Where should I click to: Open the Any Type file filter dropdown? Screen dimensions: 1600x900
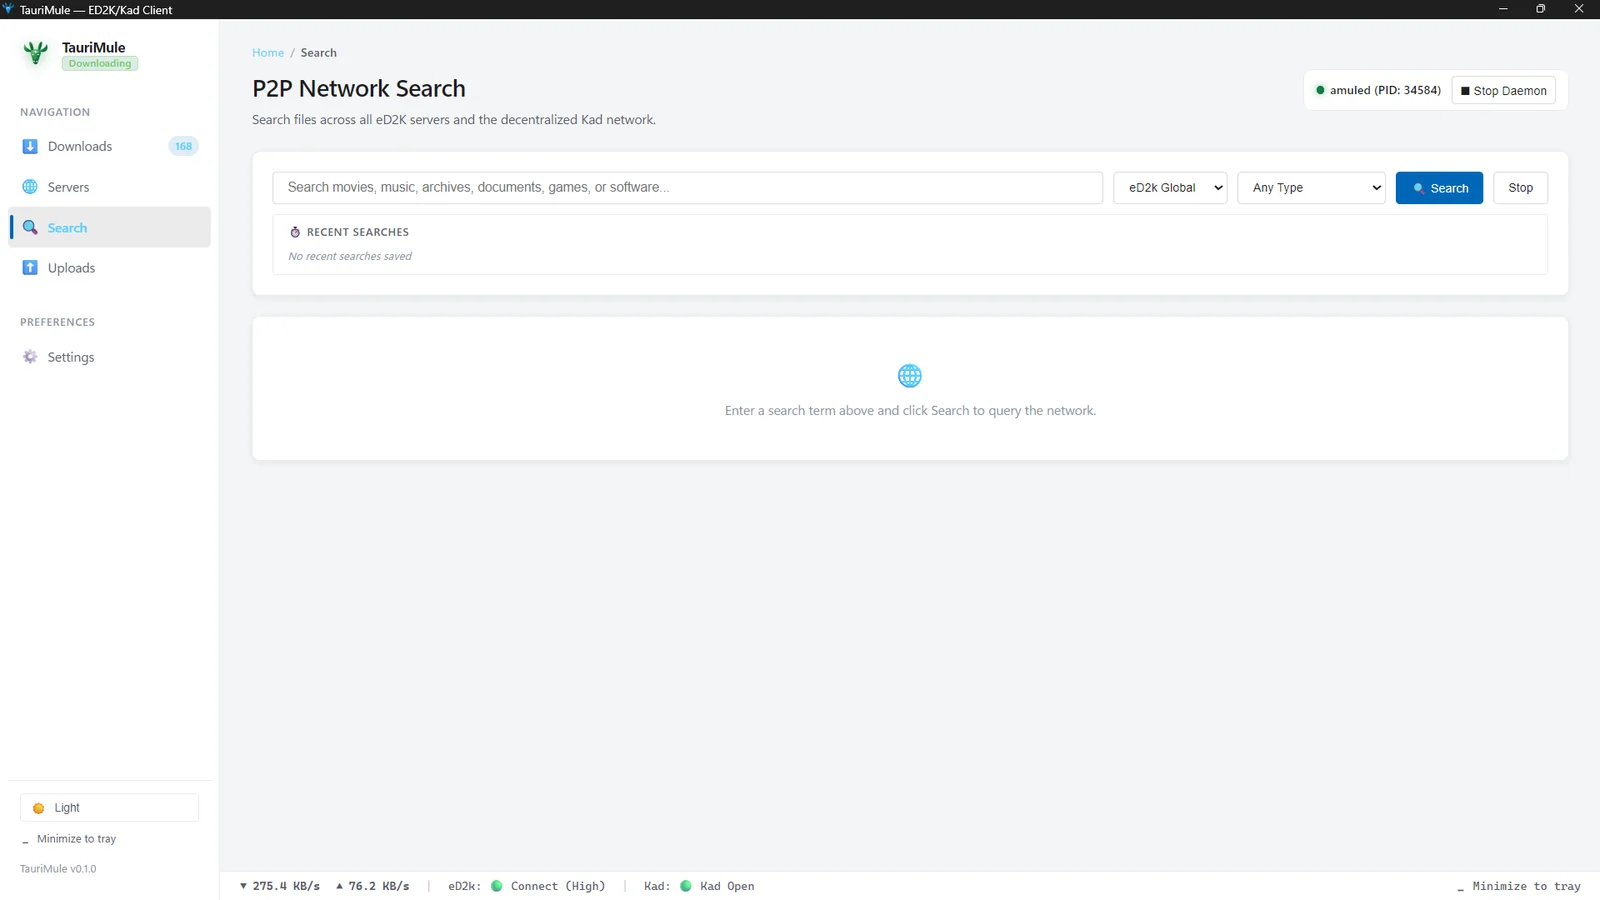click(x=1311, y=188)
